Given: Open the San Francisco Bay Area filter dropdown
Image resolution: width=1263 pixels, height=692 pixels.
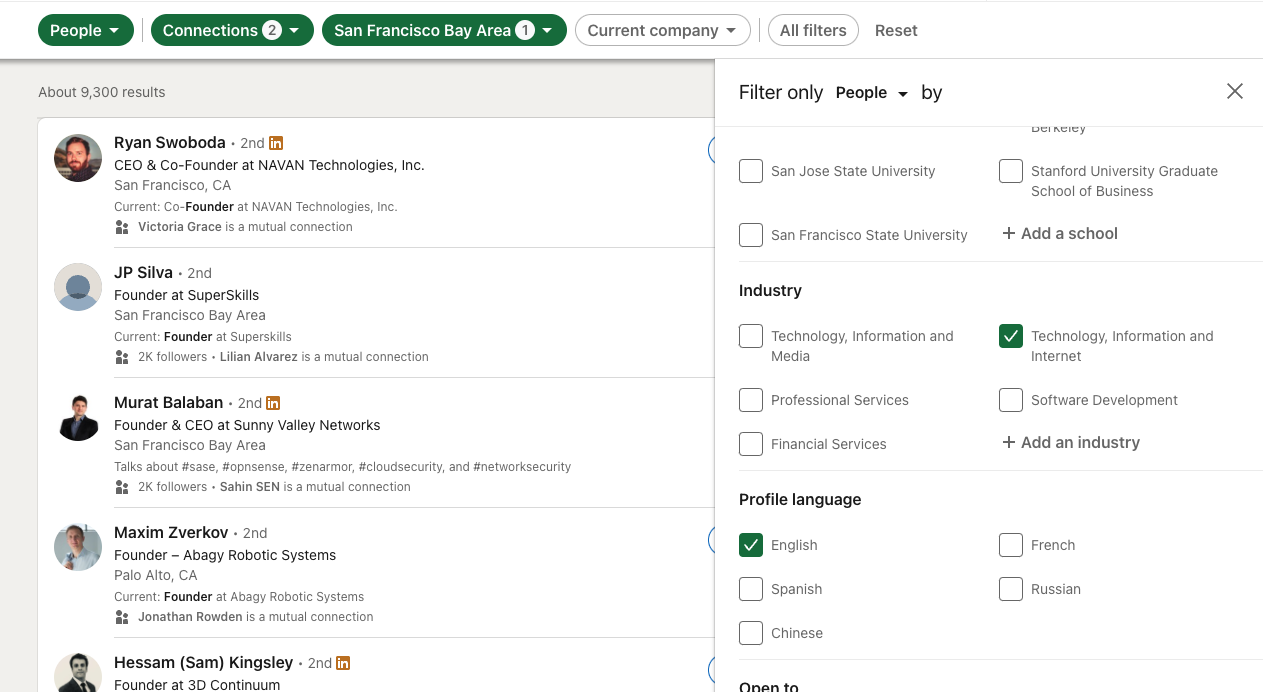Looking at the screenshot, I should pyautogui.click(x=444, y=30).
